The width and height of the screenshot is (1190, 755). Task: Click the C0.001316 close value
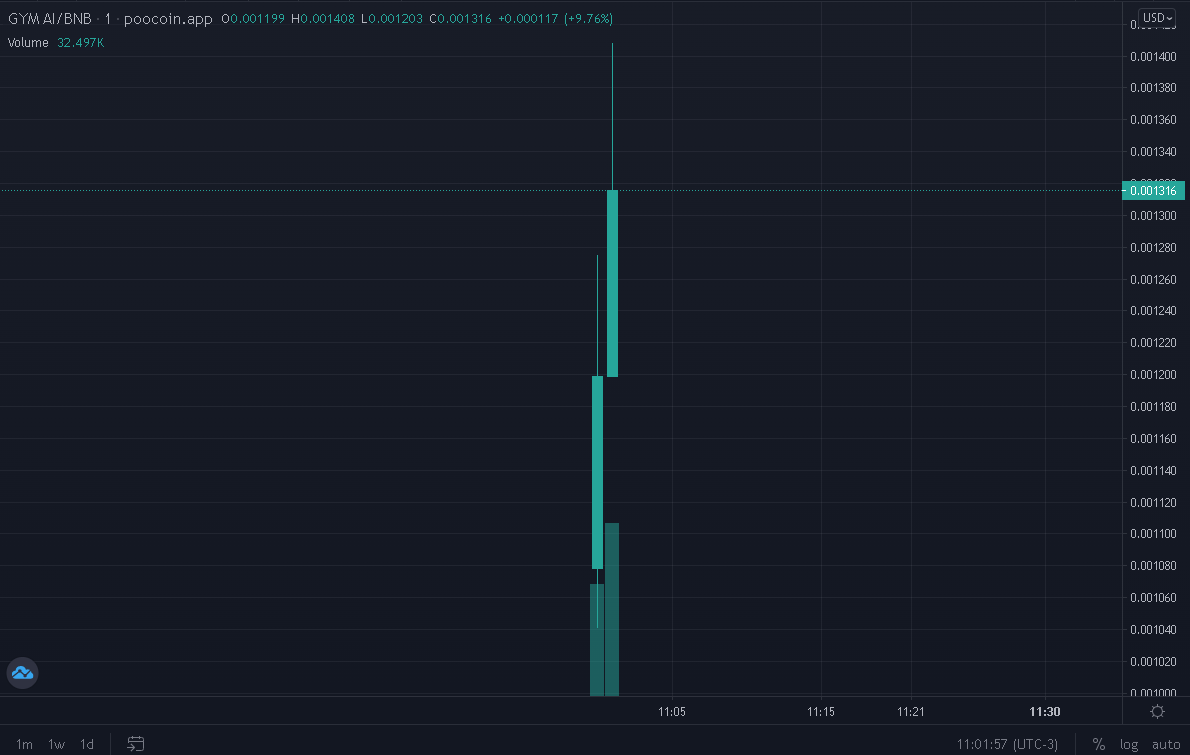(460, 18)
